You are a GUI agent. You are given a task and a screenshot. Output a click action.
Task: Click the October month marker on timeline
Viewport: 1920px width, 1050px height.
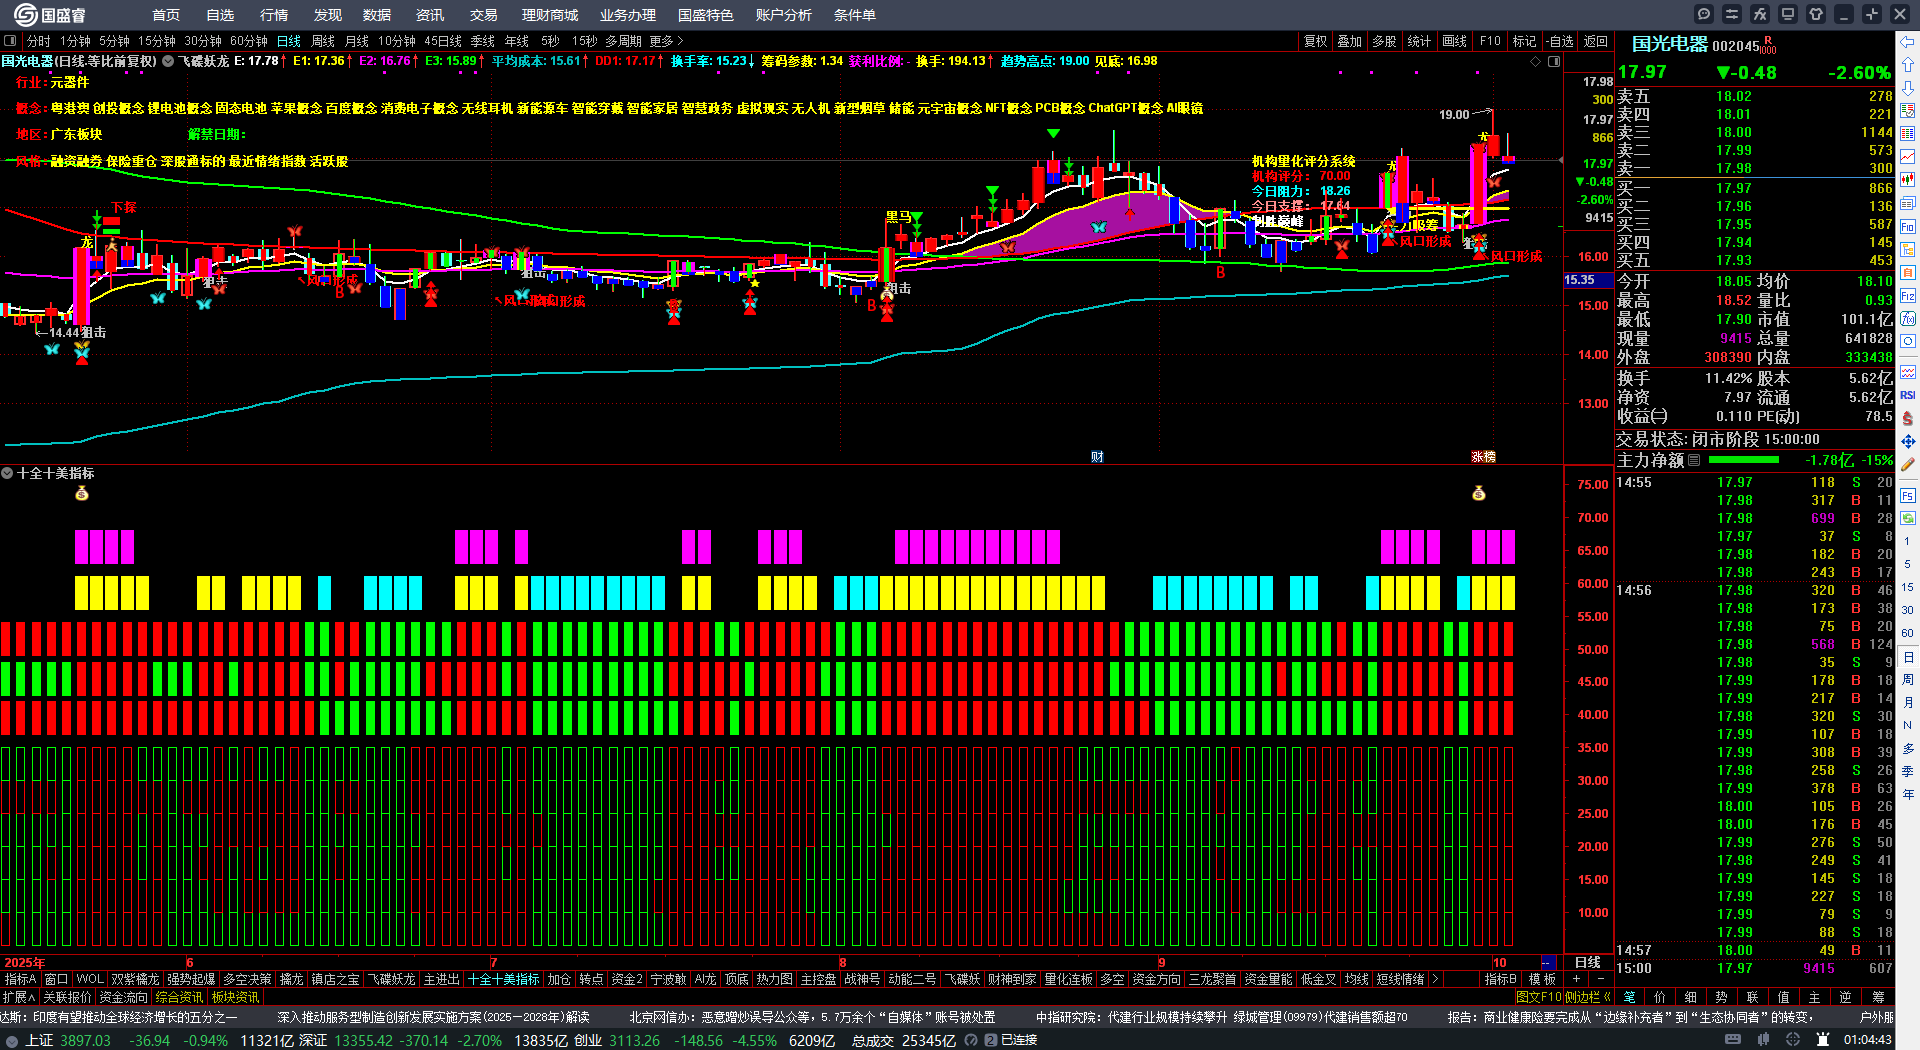1499,962
